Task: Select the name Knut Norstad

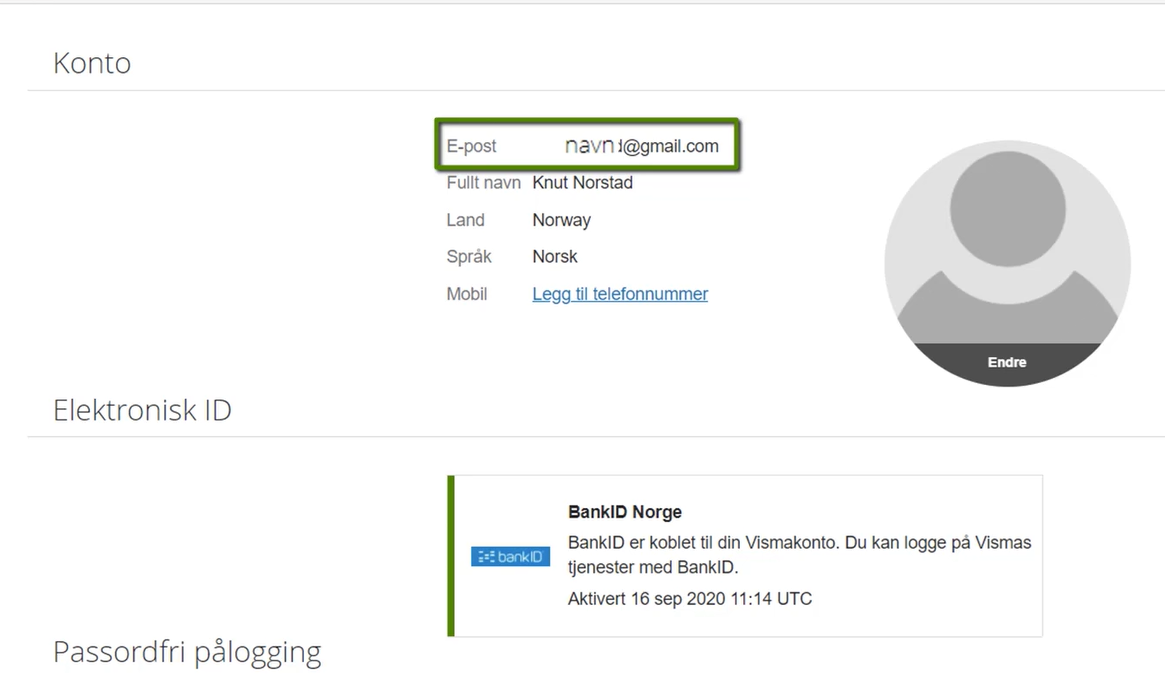Action: pyautogui.click(x=582, y=183)
